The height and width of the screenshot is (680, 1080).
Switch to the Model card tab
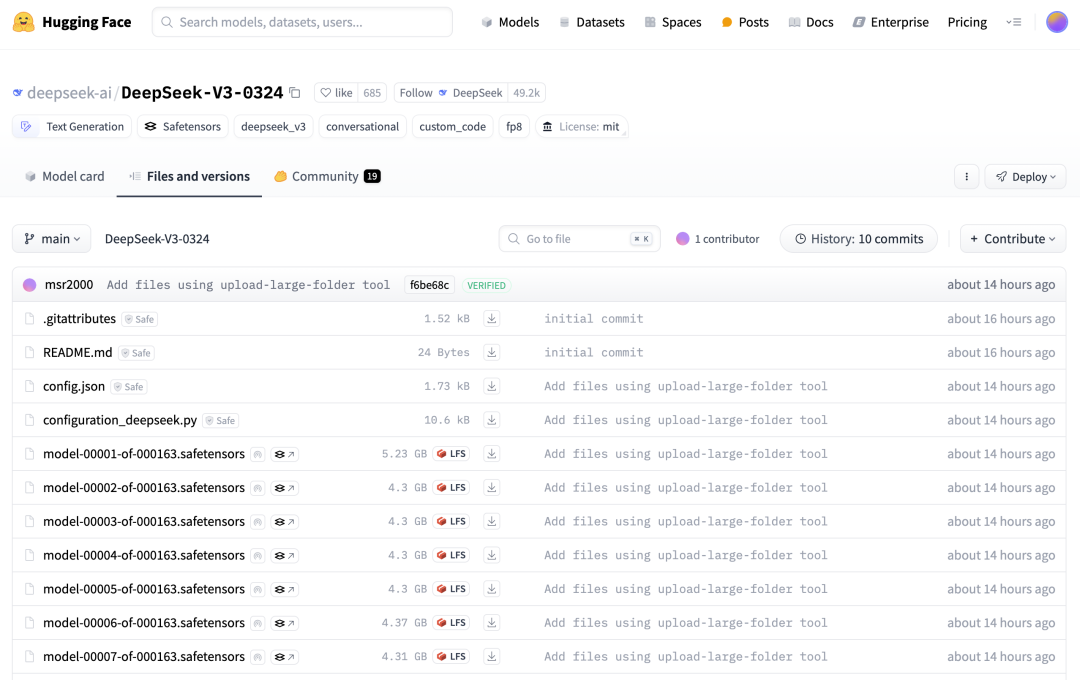pos(65,176)
